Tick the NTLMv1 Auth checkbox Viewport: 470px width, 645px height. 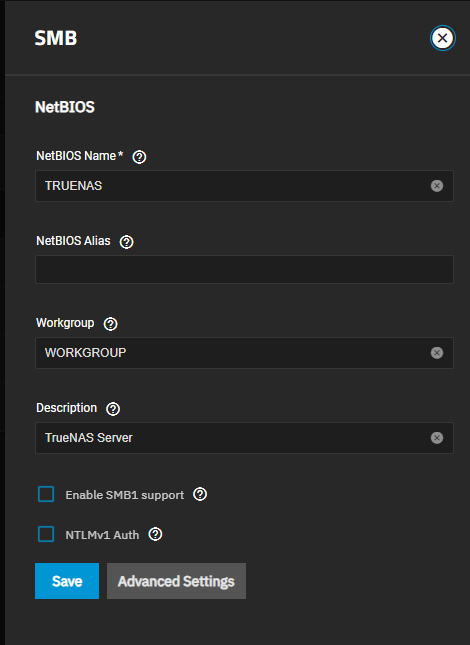click(46, 534)
